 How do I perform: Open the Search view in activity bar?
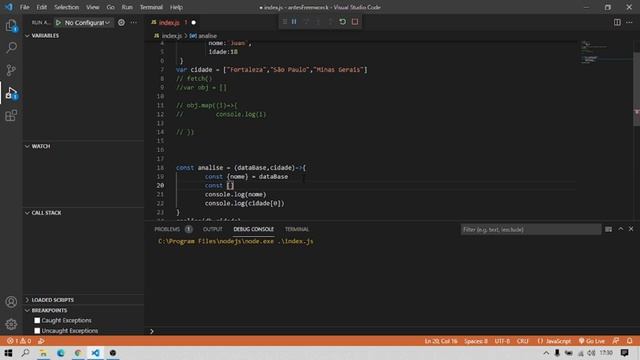point(11,47)
